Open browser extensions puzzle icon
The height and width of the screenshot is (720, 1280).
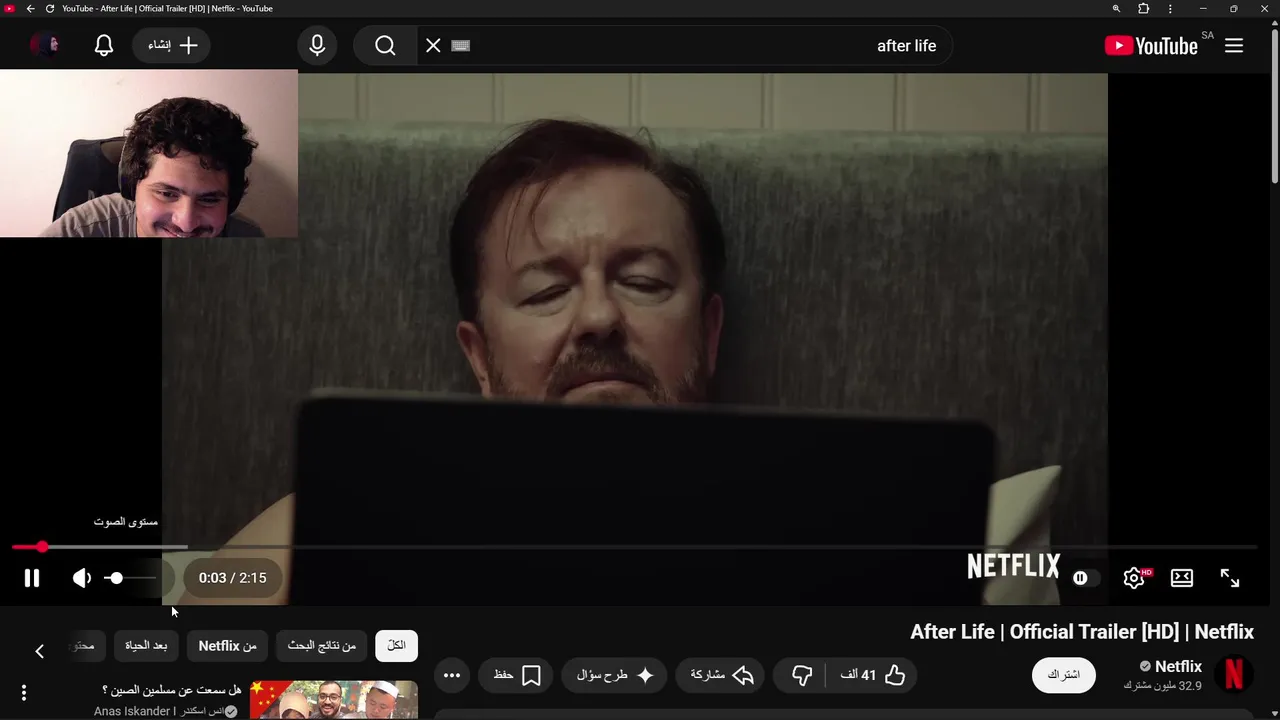1144,9
